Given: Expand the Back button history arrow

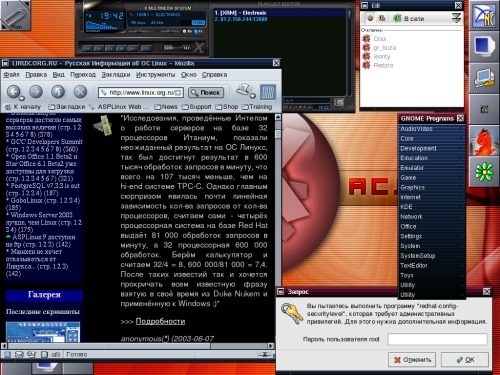Looking at the screenshot, I should coord(22,98).
